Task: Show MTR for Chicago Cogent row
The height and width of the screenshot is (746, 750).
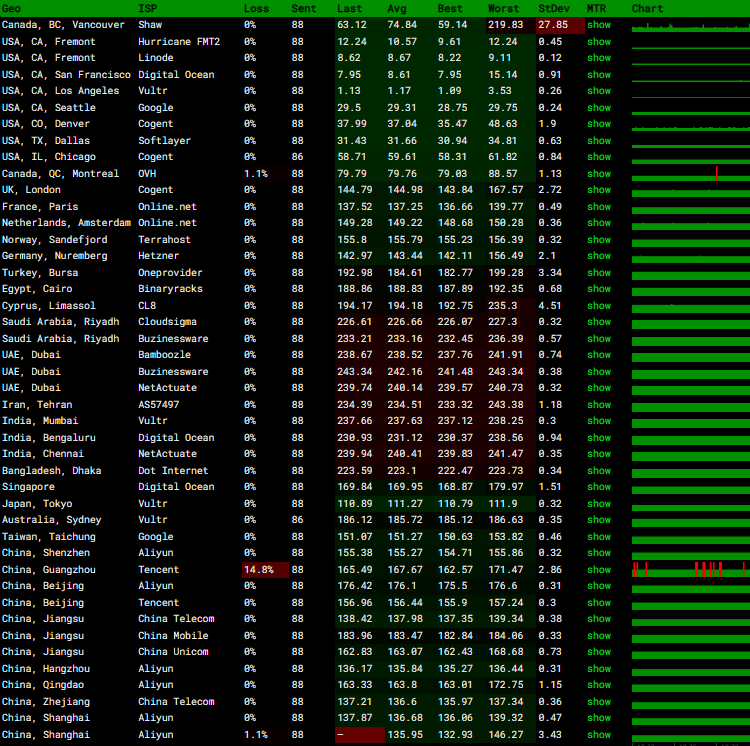Action: [x=599, y=157]
